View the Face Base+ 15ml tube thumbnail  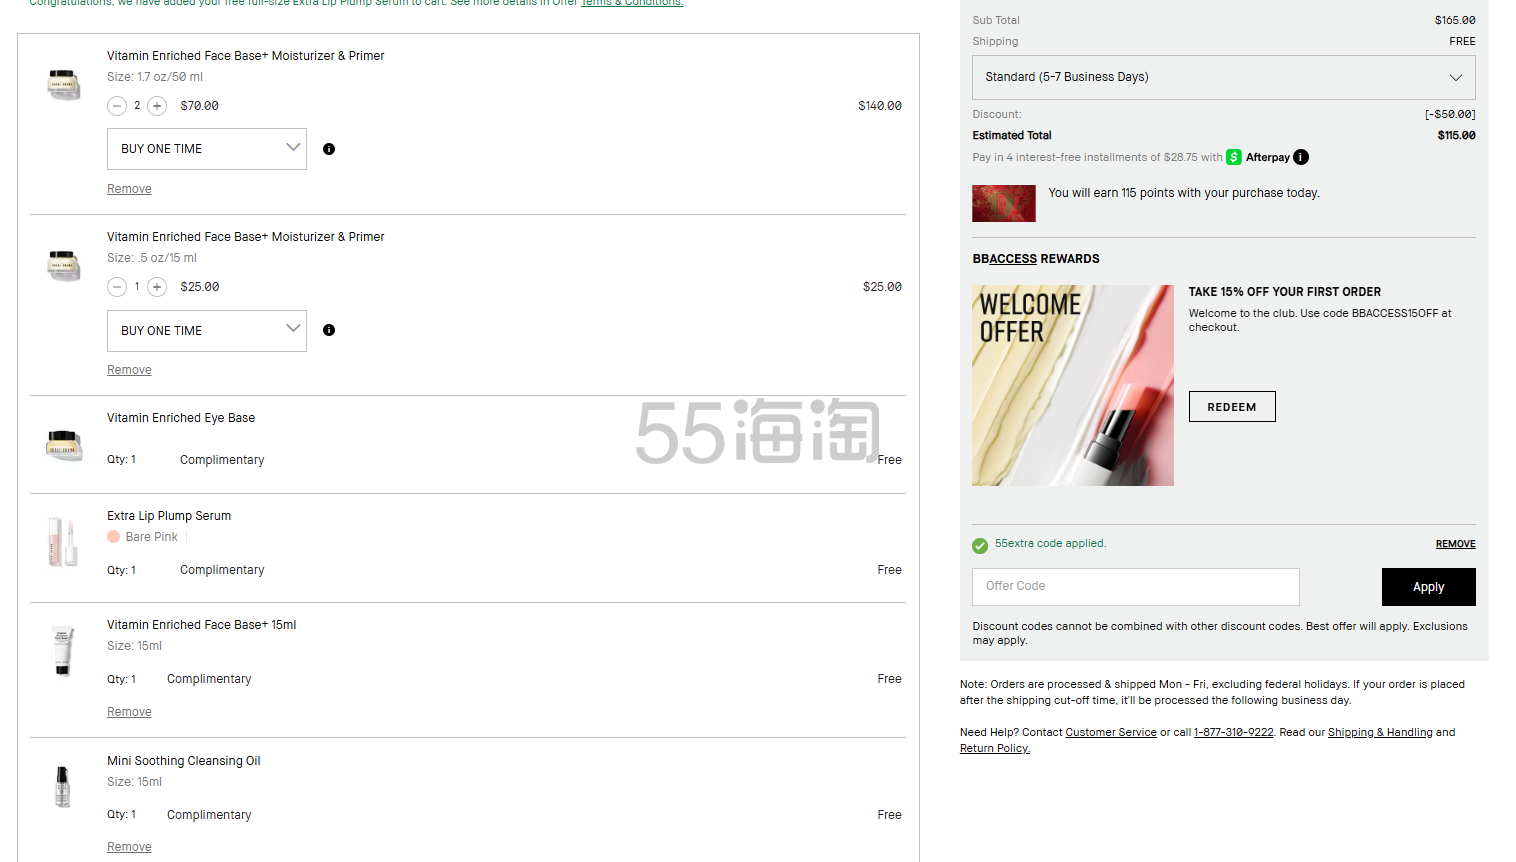[x=63, y=650]
